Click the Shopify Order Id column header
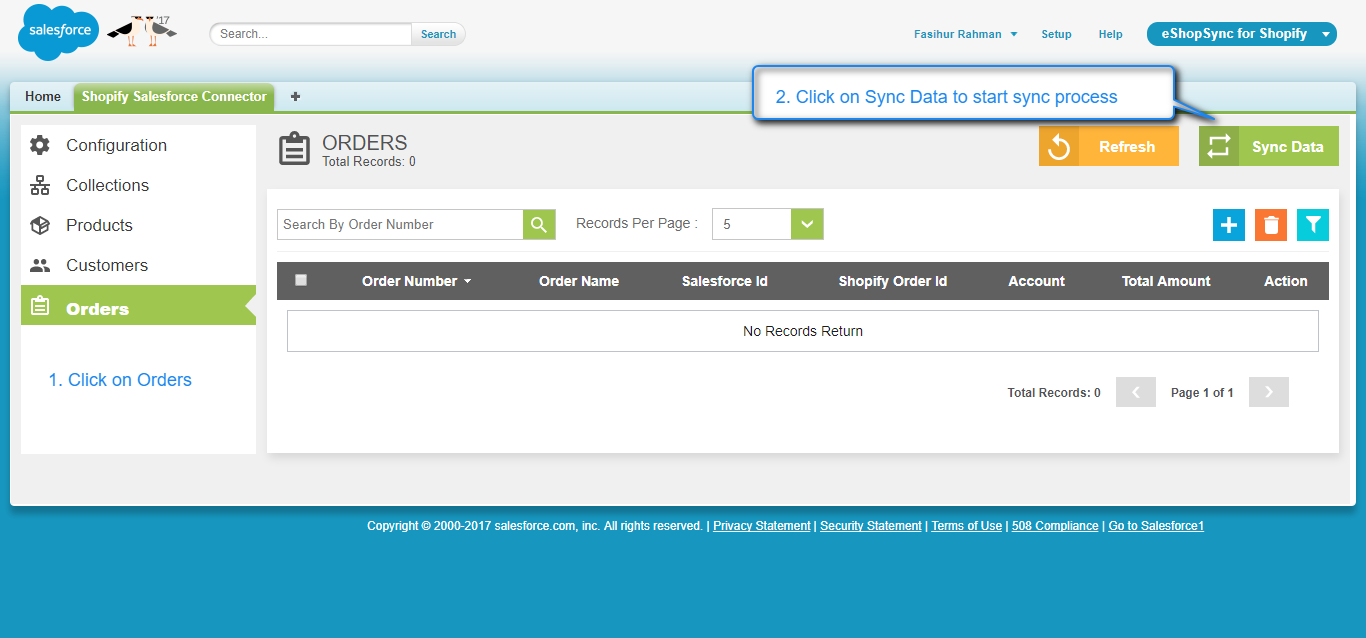 pyautogui.click(x=893, y=281)
